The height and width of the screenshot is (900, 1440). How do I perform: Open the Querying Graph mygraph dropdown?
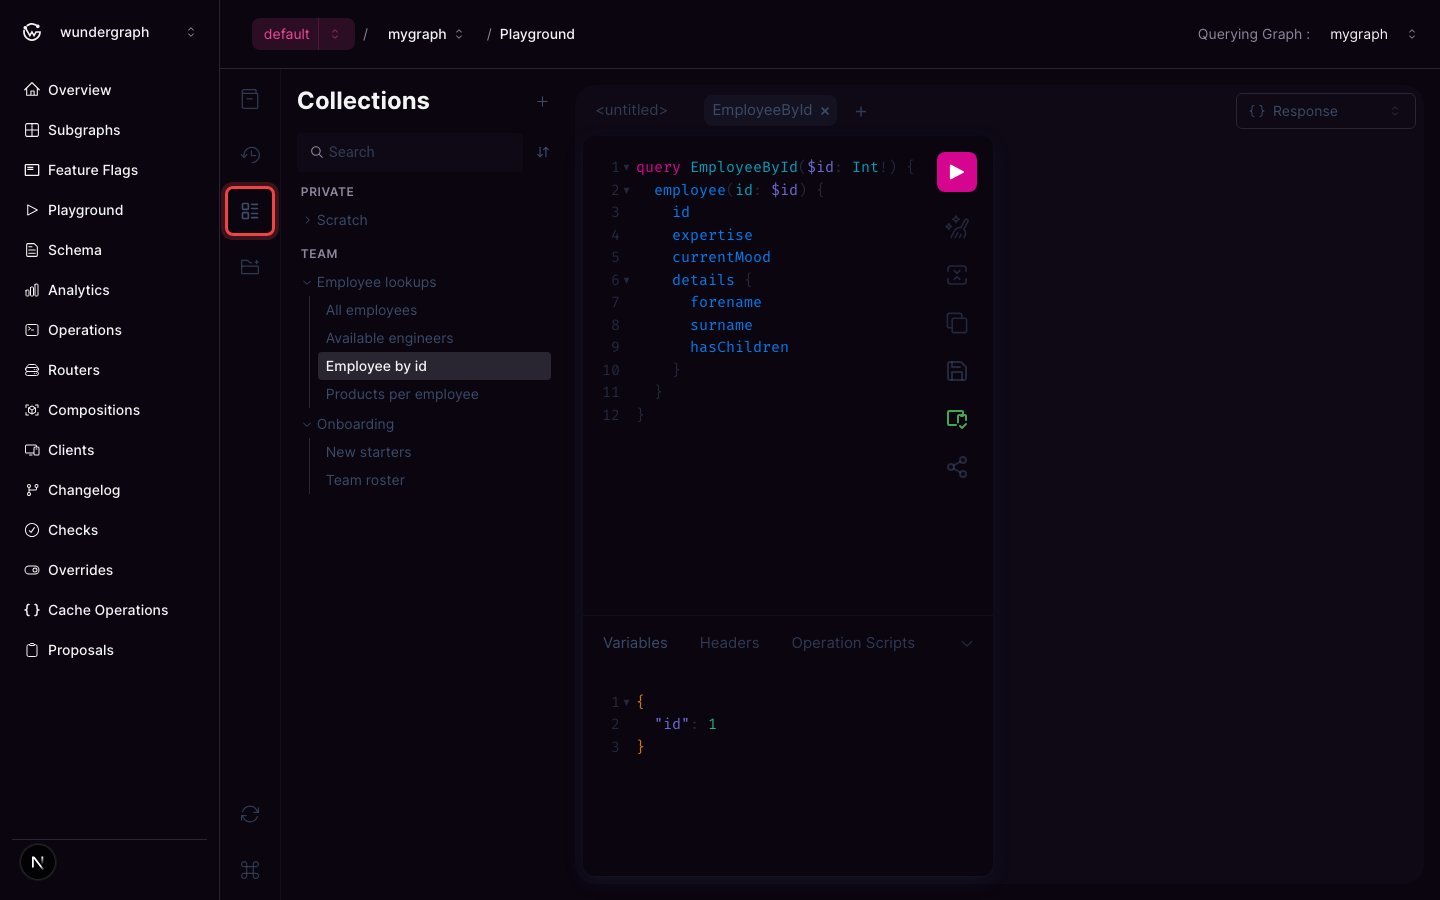(1373, 34)
